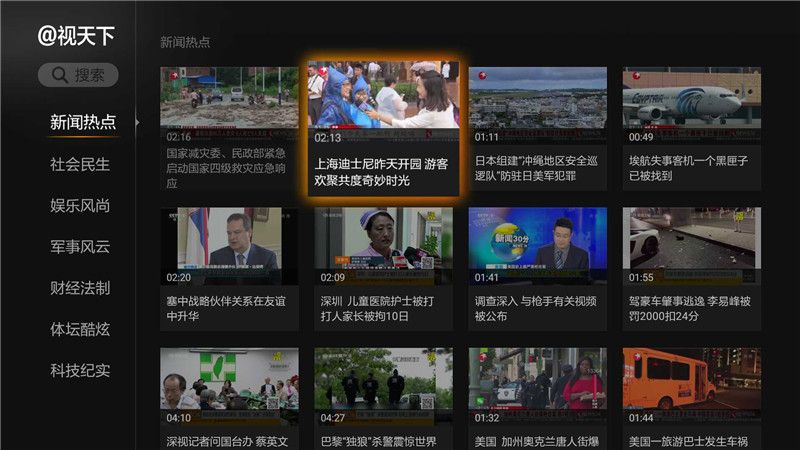The height and width of the screenshot is (450, 800).
Task: Click channel logo on EgyptAir video thumbnail
Action: coord(636,76)
